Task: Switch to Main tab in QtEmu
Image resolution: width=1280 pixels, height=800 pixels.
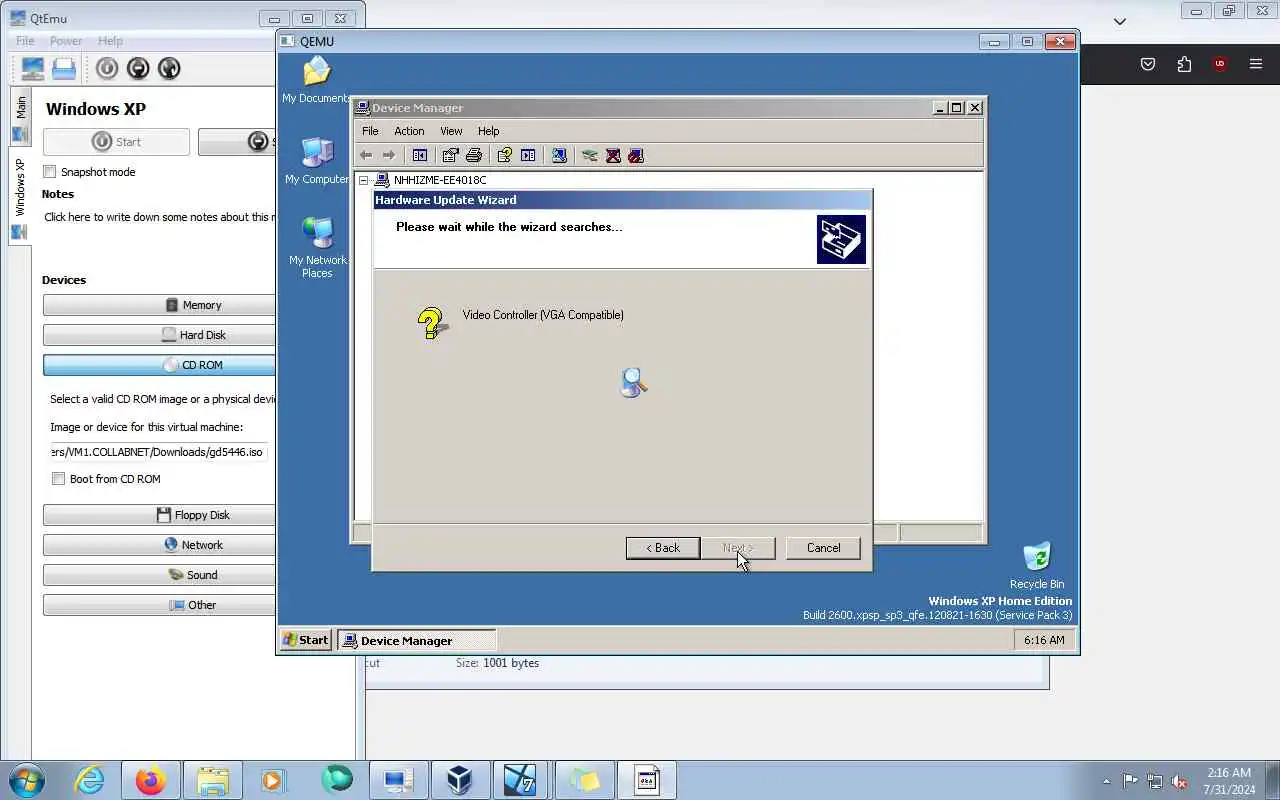Action: pos(21,118)
